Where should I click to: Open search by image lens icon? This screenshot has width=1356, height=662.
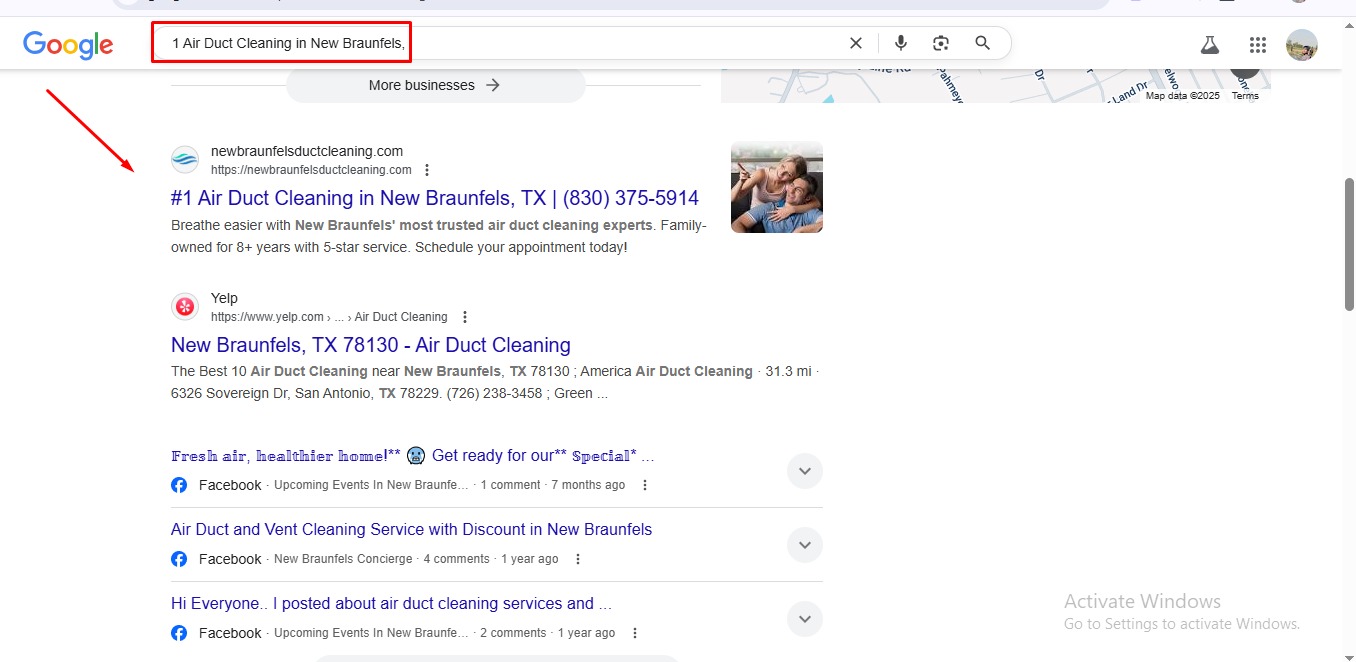point(941,43)
